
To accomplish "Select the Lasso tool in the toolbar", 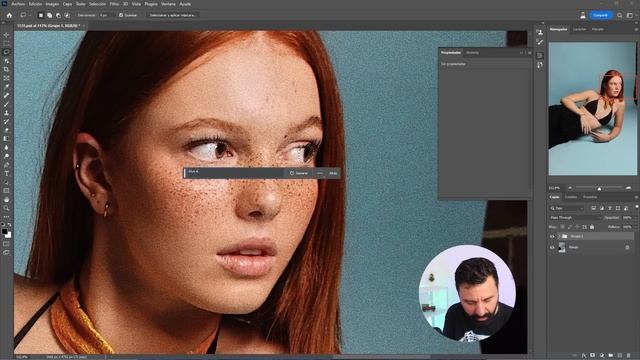I will [x=6, y=52].
